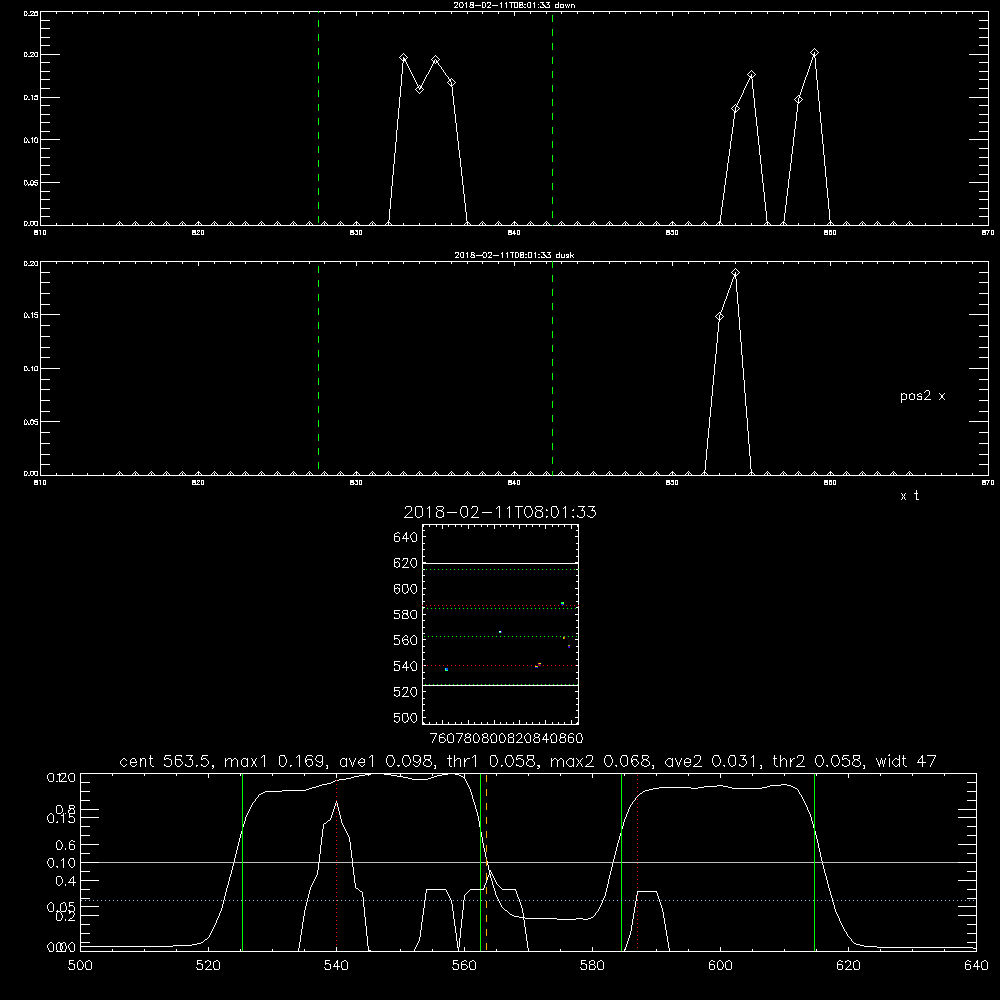Click the '620' label on the small plot's y-axis

[405, 563]
